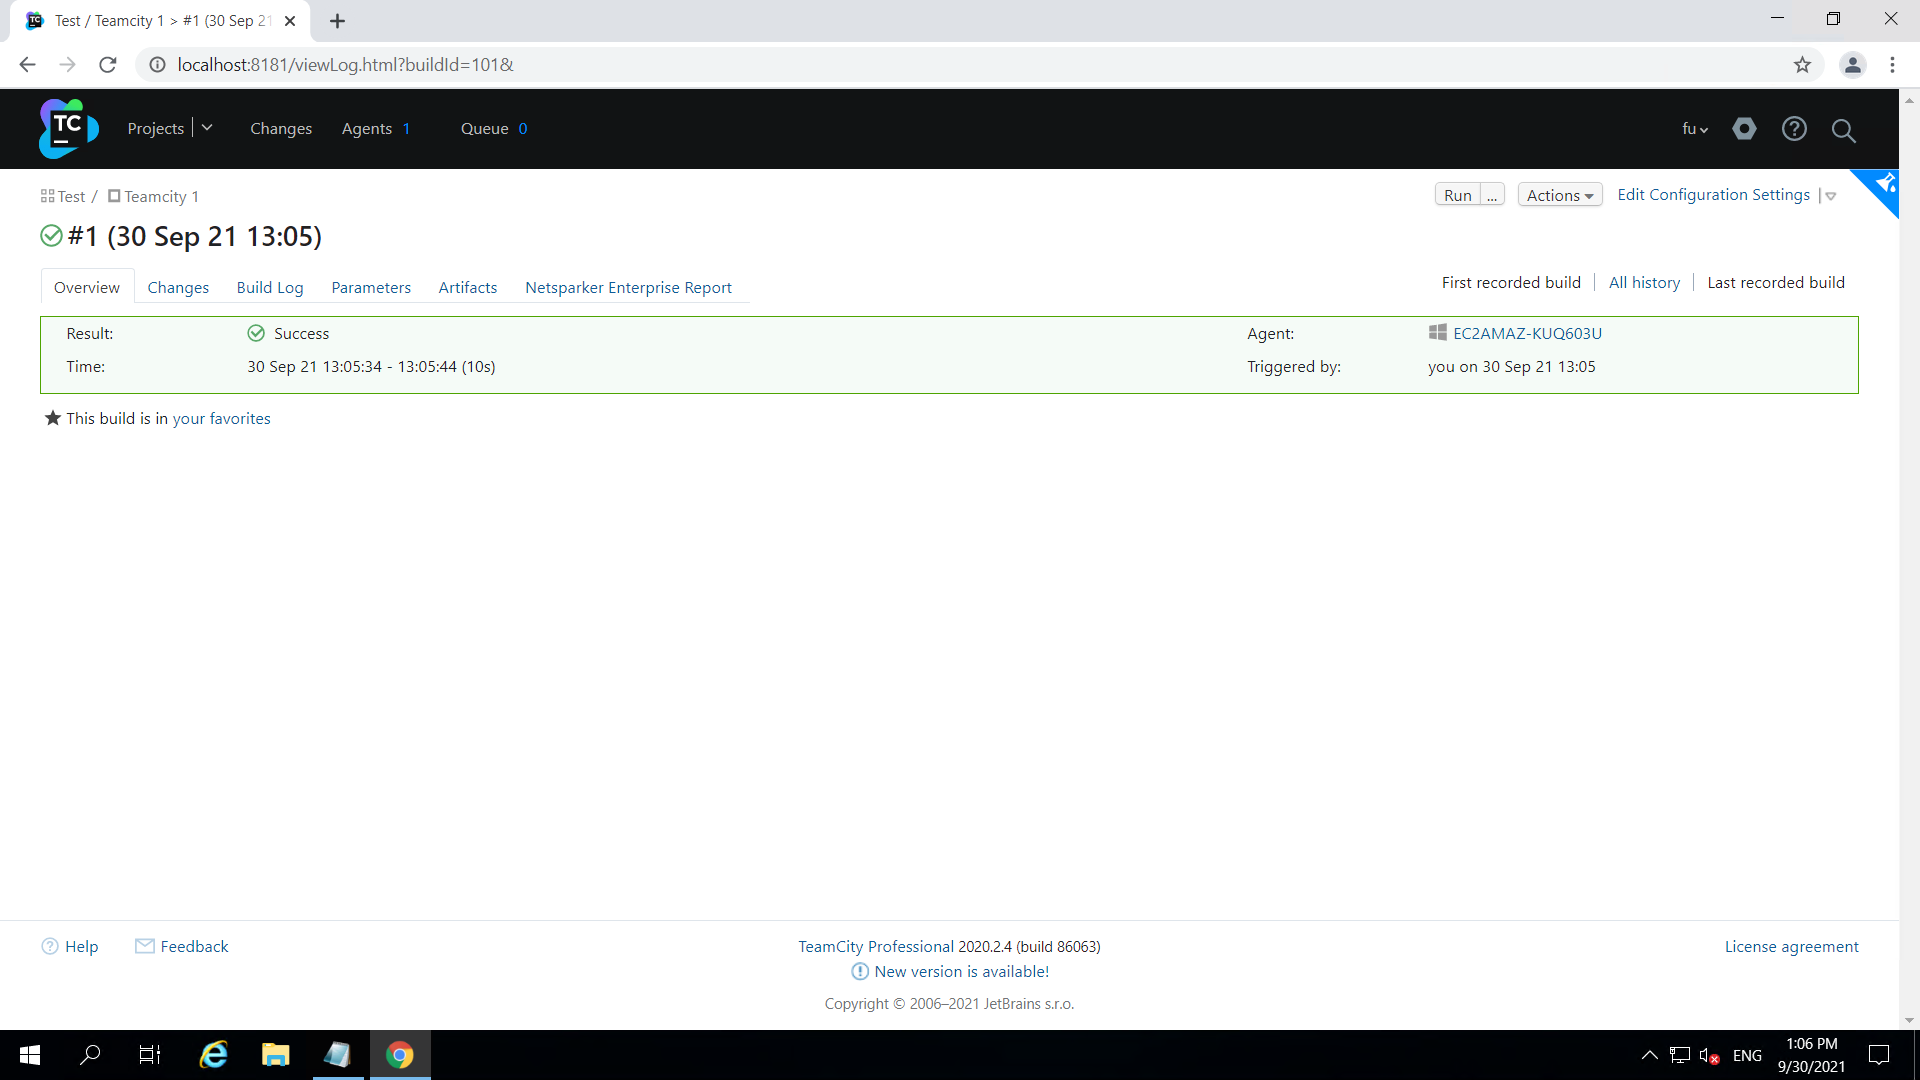Click the header search magnifier icon

(x=1843, y=130)
